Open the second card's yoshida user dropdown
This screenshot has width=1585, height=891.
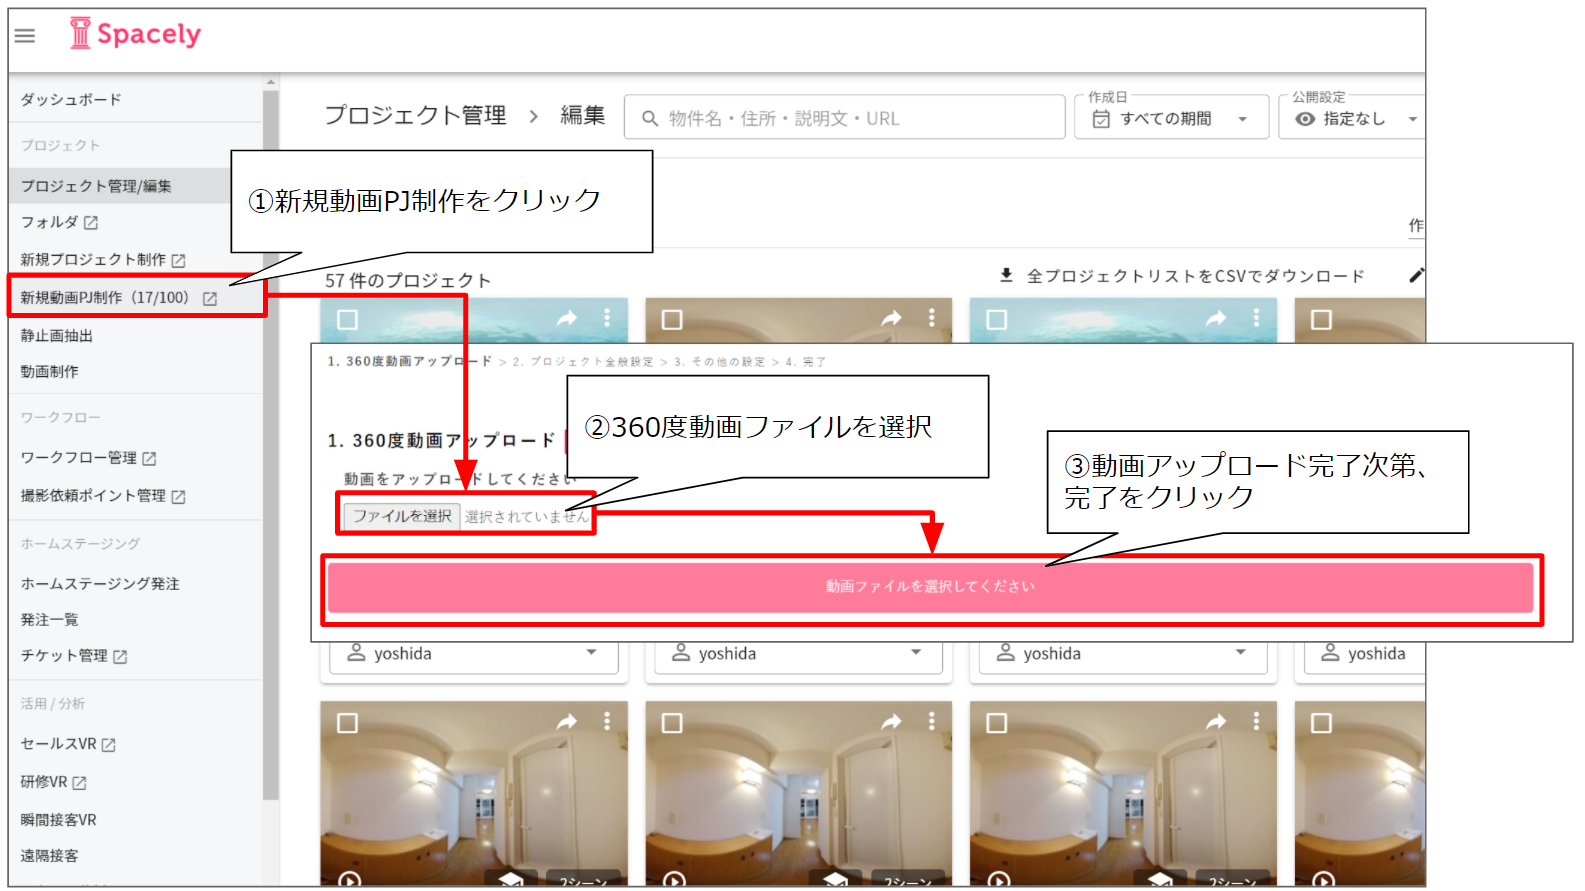(798, 654)
